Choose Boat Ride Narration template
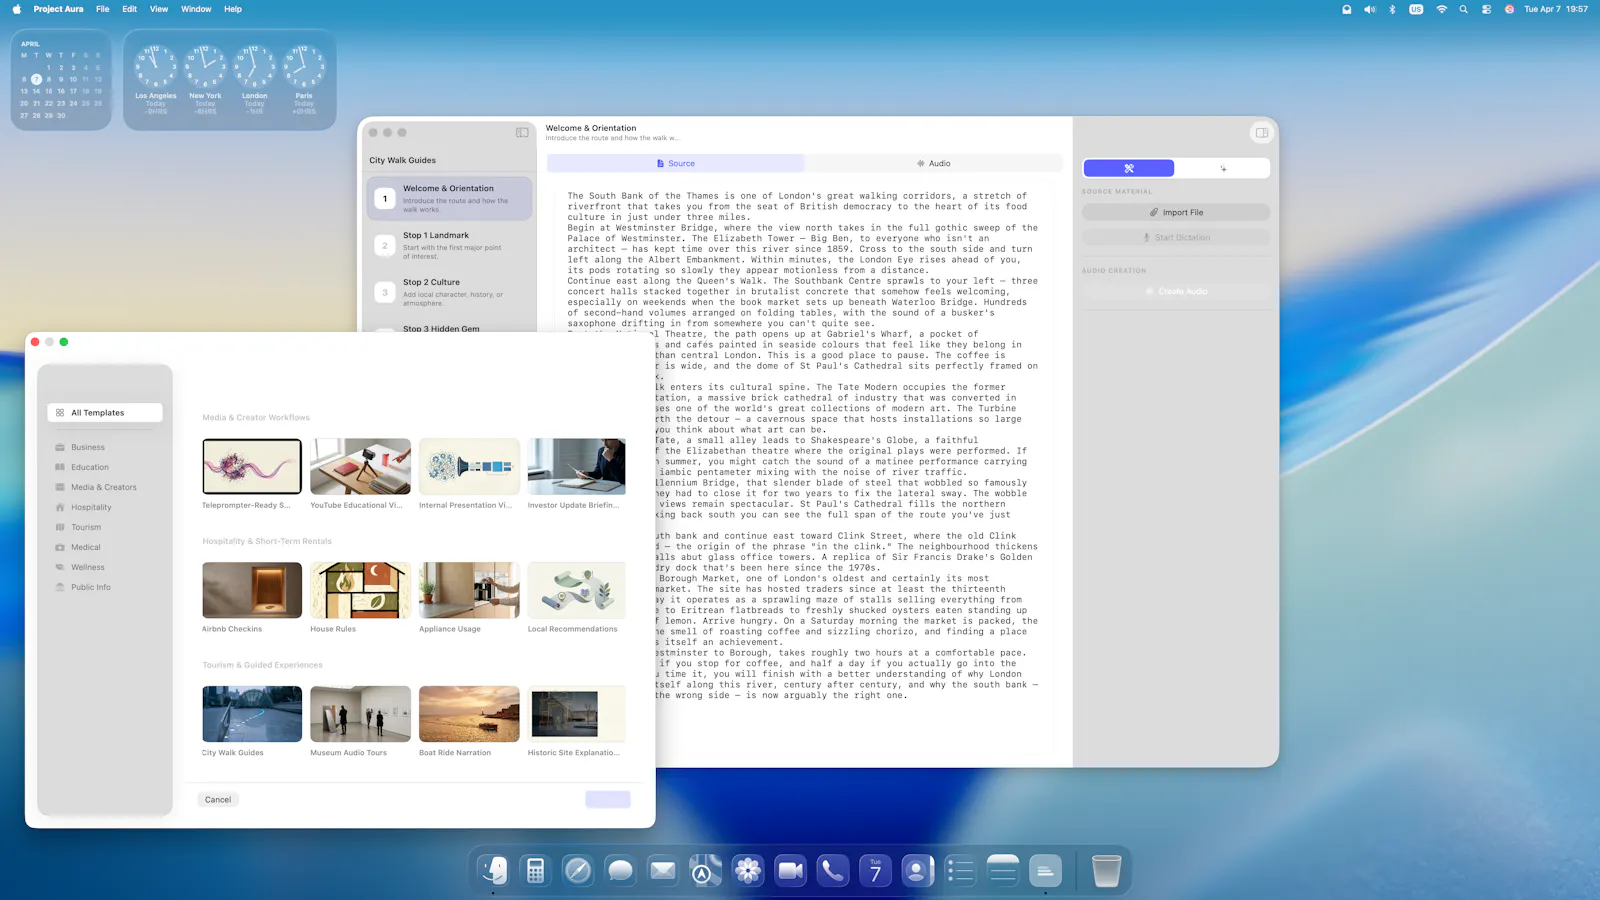 point(469,714)
